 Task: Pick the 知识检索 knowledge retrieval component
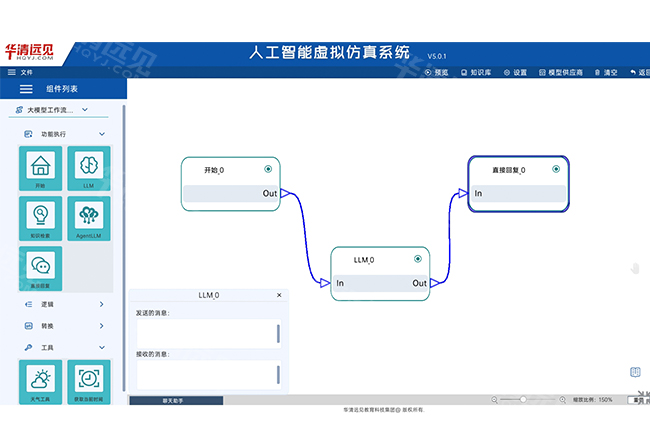[40, 217]
